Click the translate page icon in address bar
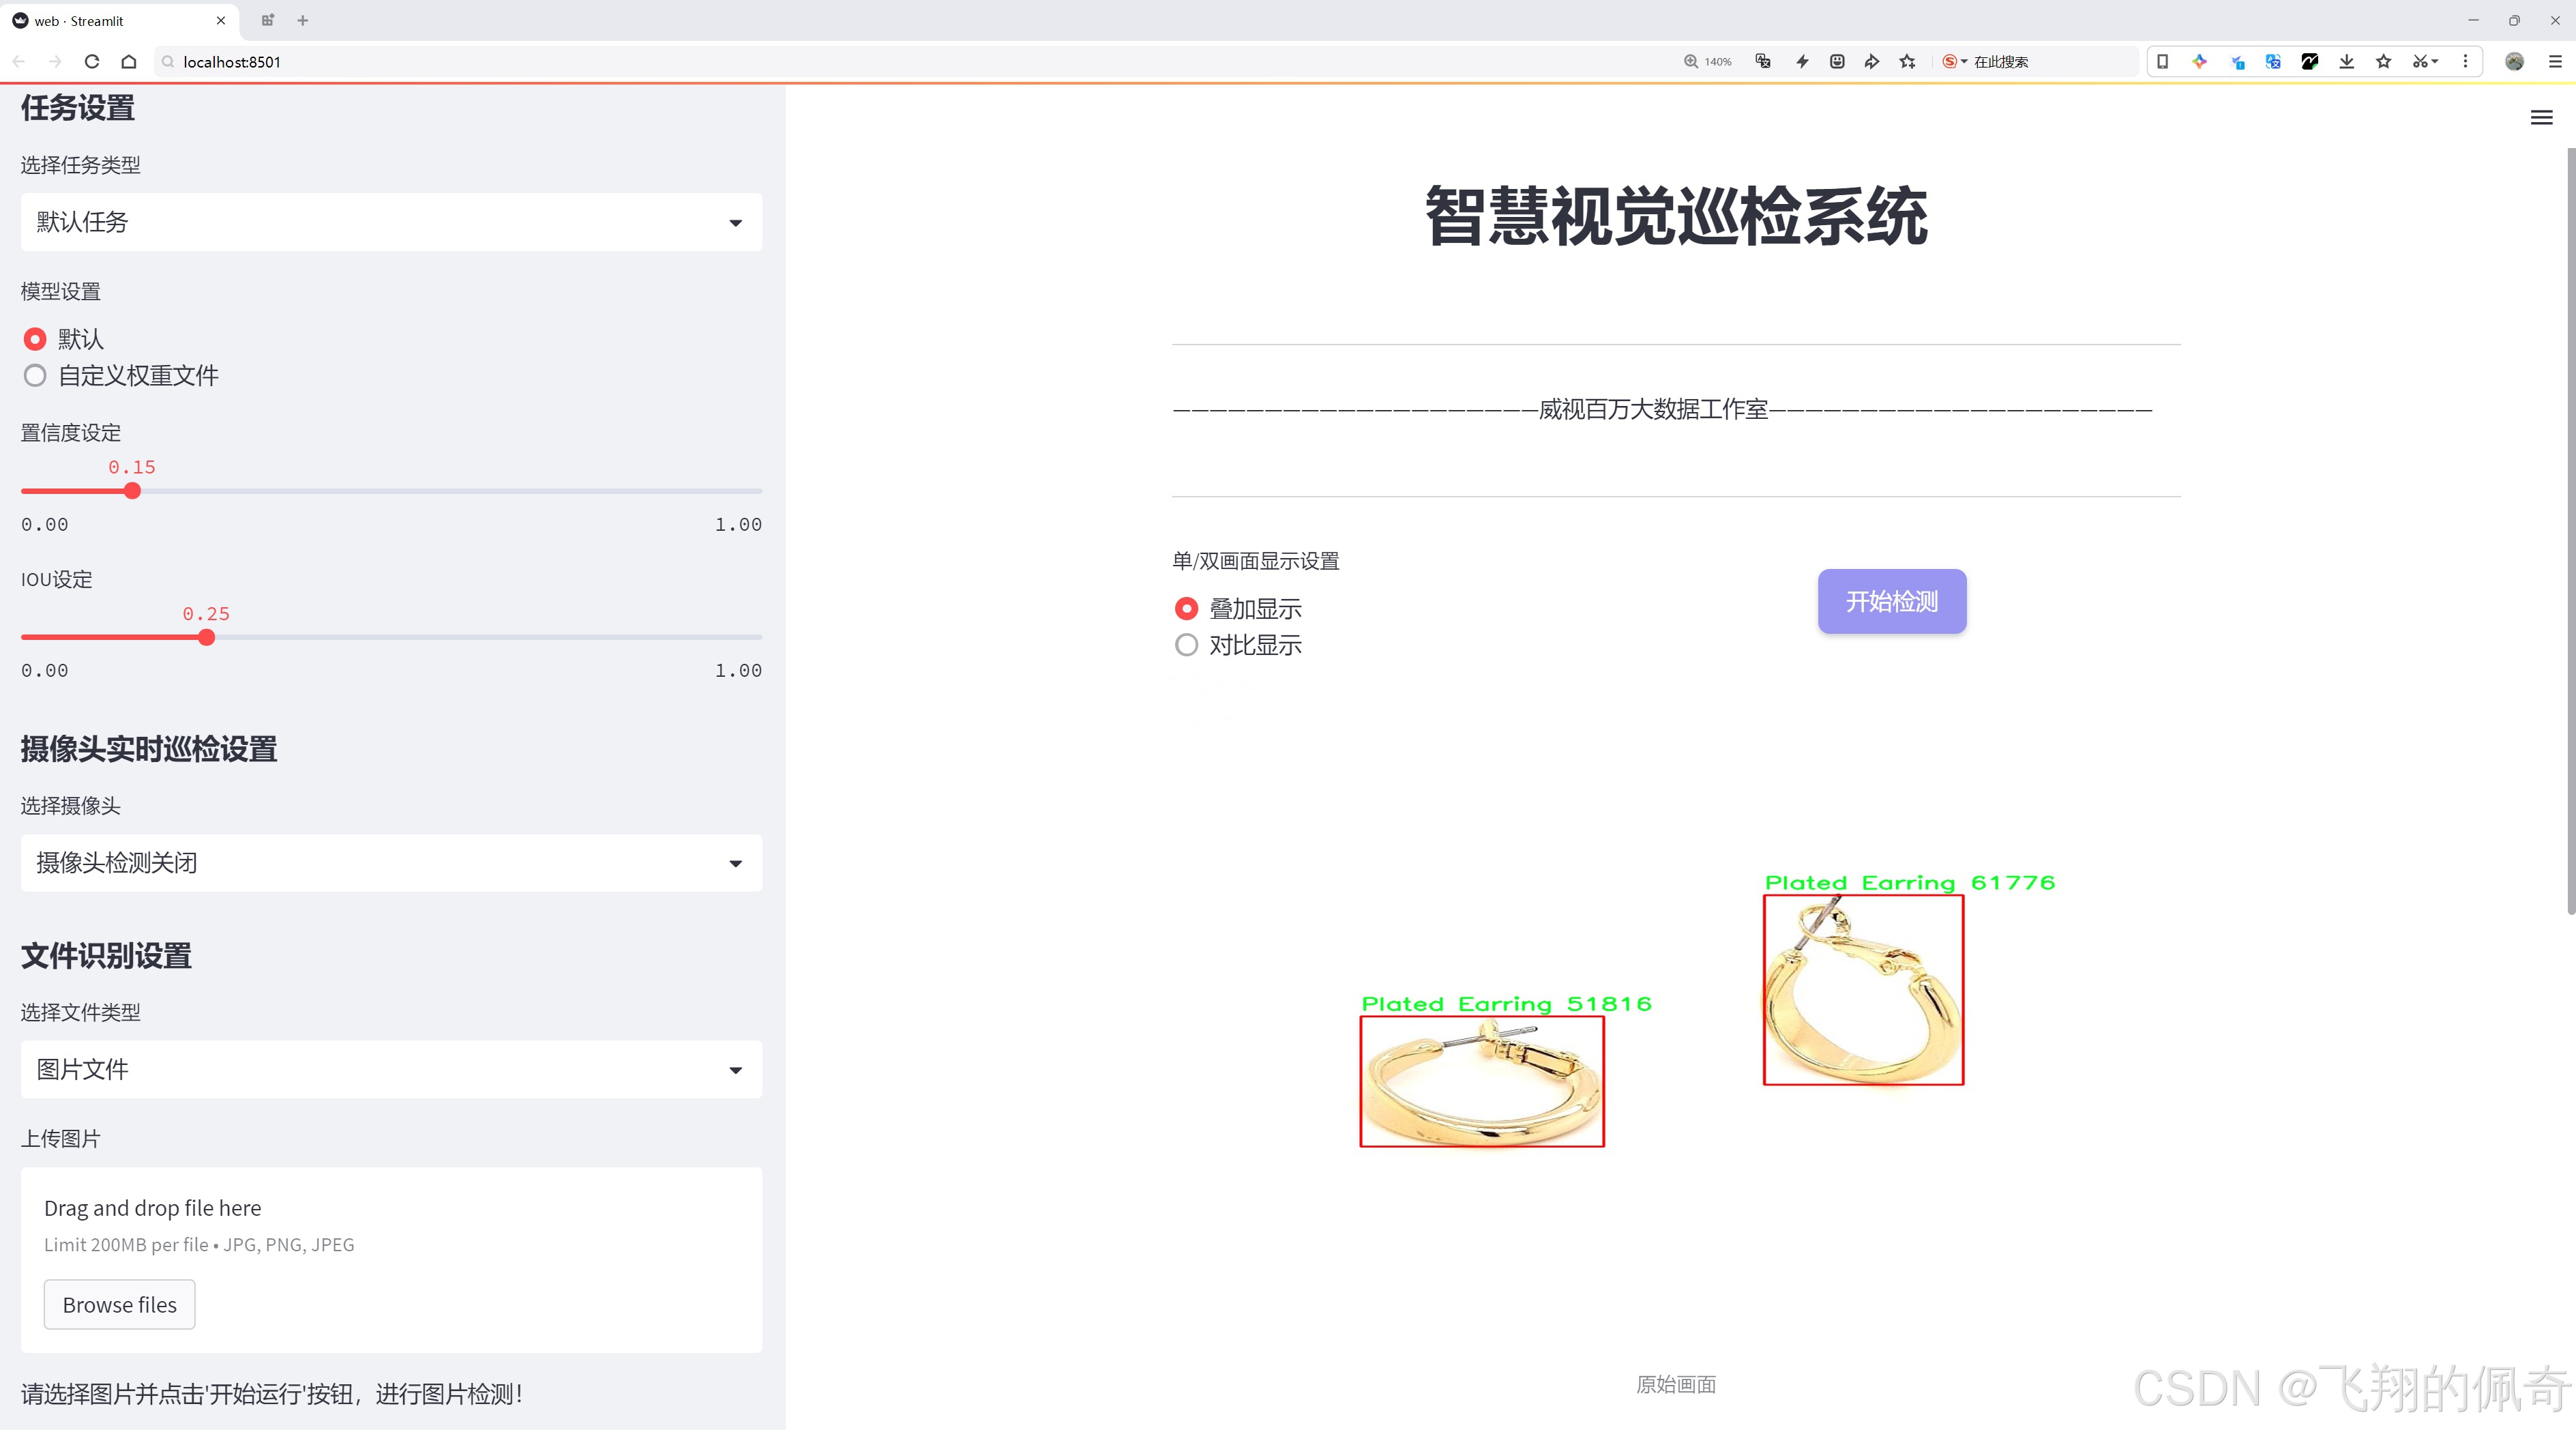 (x=1763, y=62)
